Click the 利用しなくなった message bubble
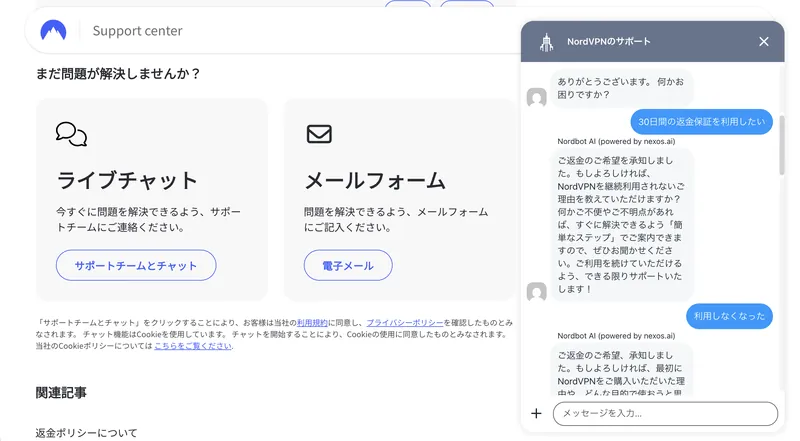Screen dimensions: 800x441 tap(729, 316)
